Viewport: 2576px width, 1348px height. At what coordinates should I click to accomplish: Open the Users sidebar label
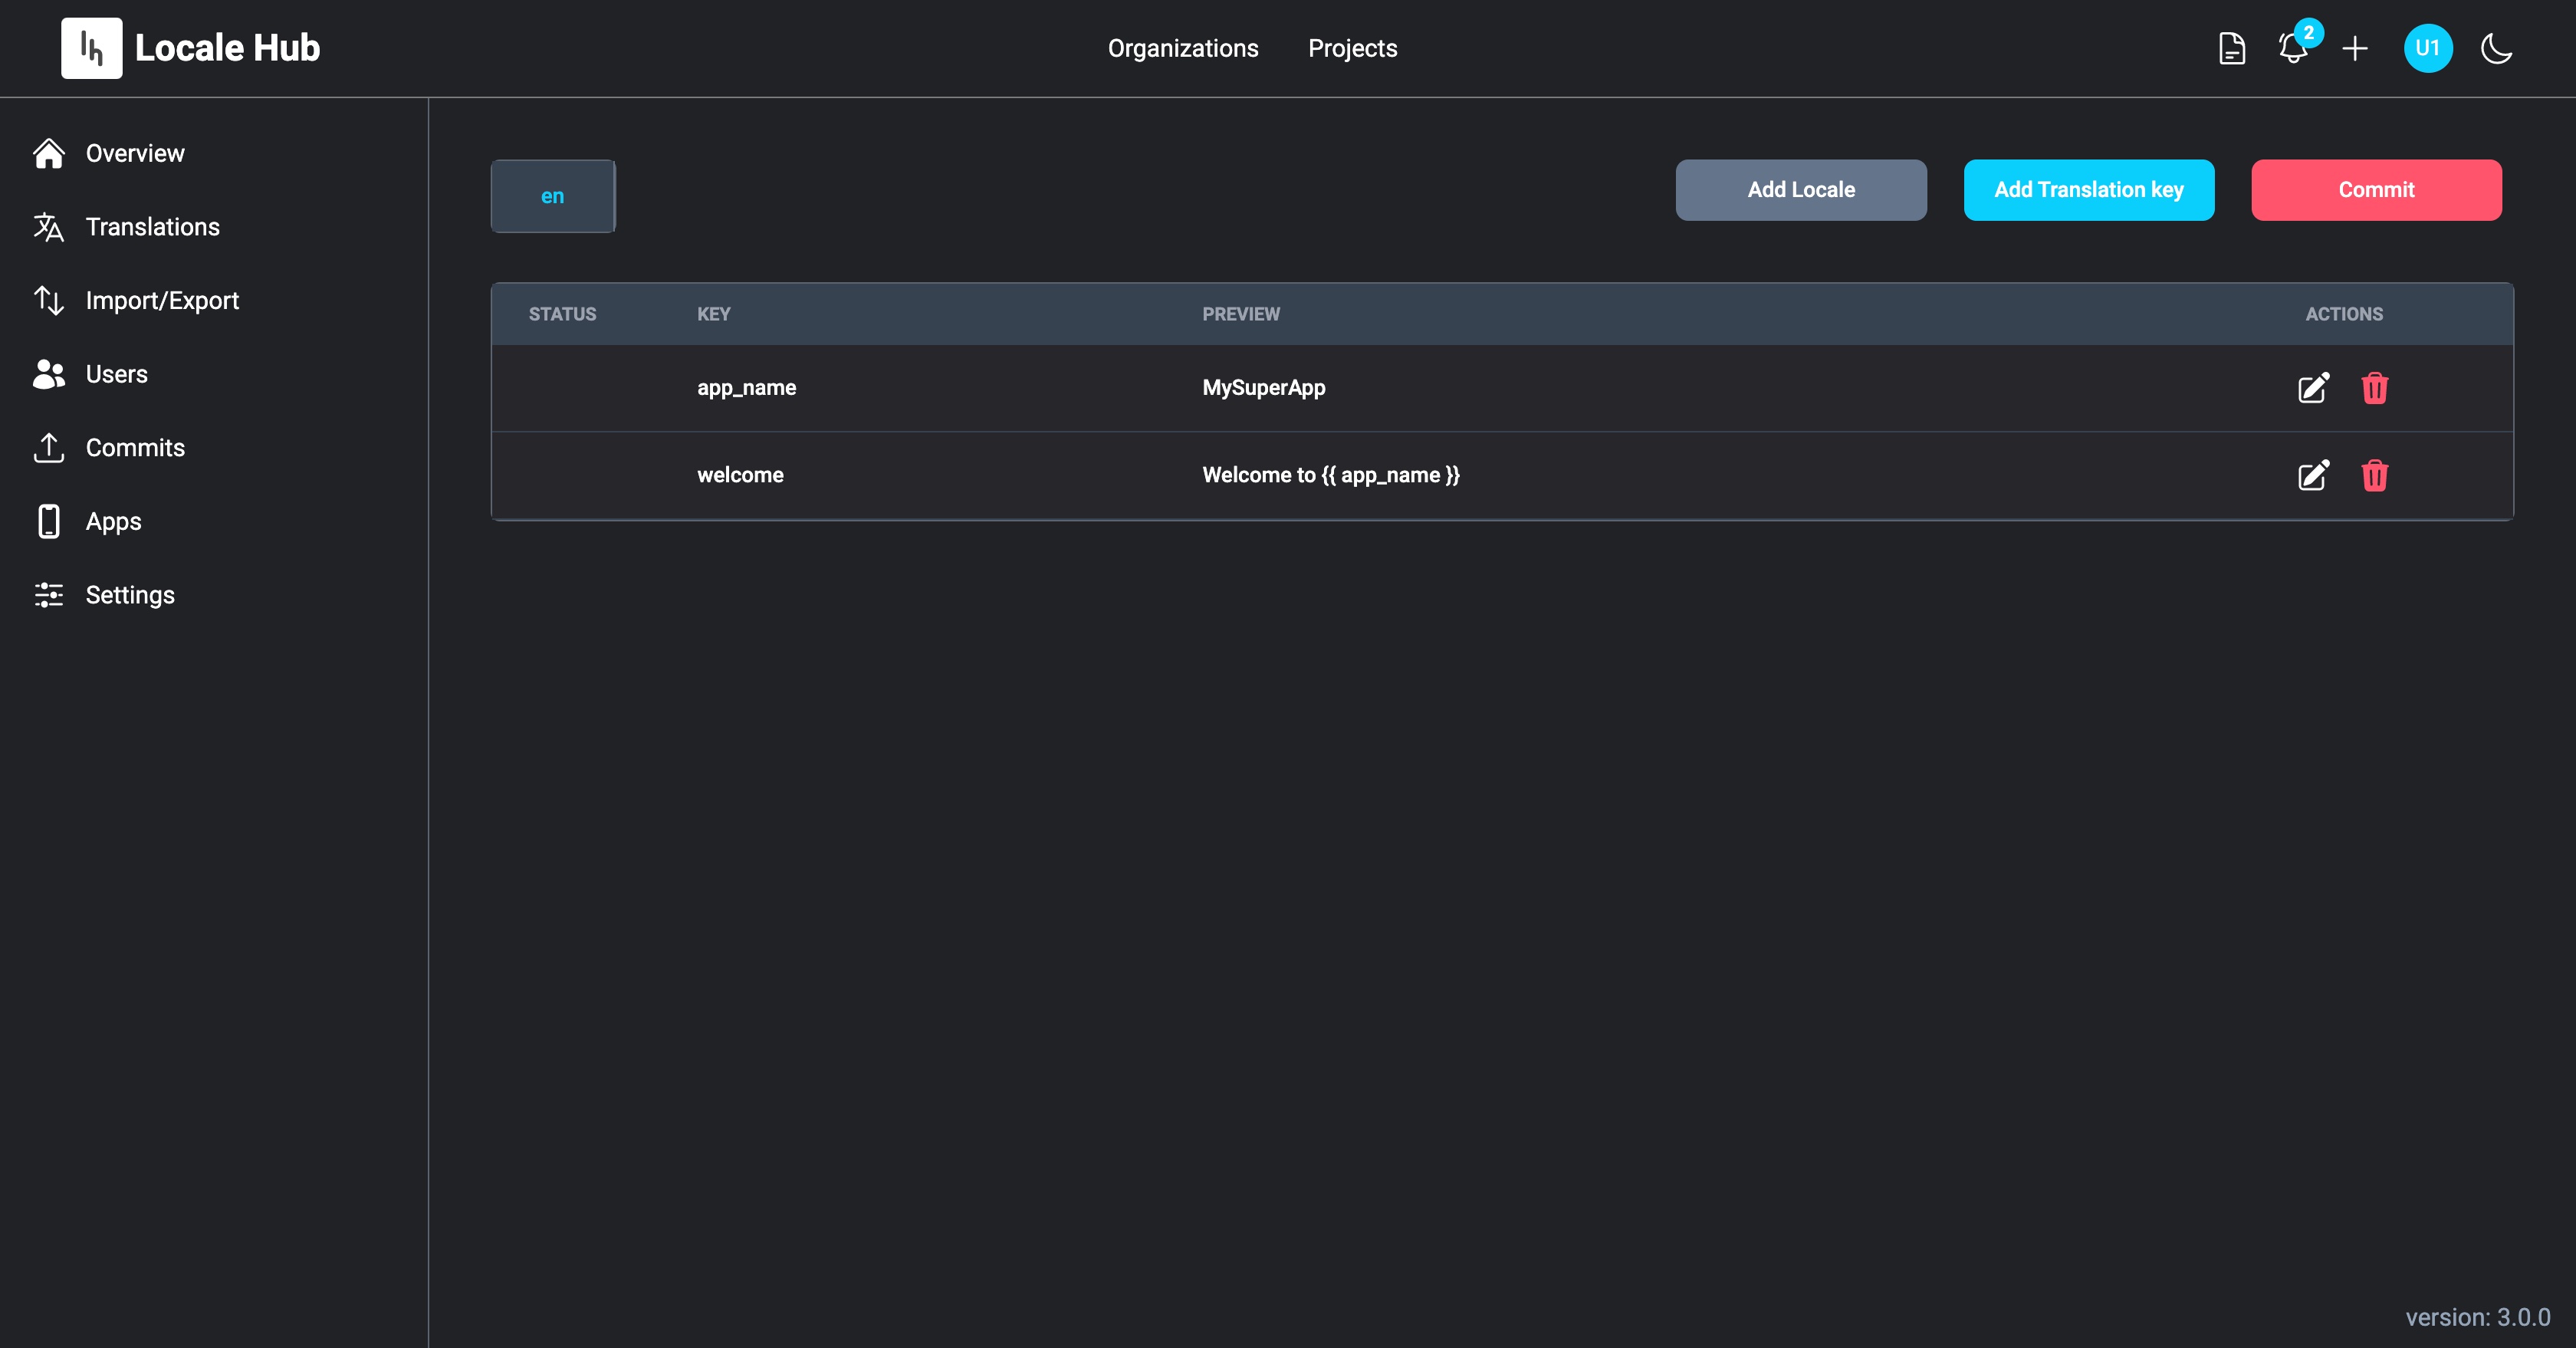(116, 374)
